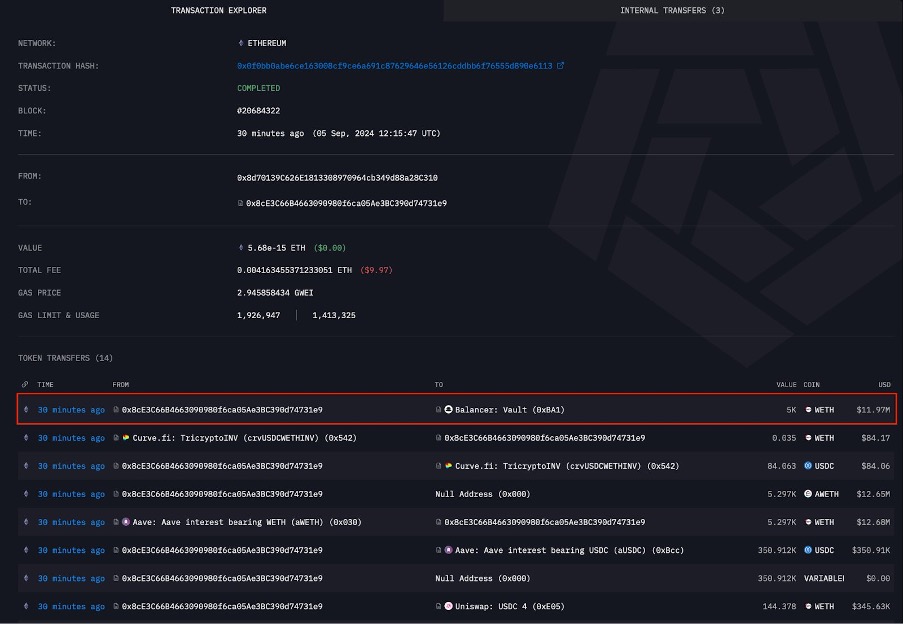Select the ($9.97) fee amount

pyautogui.click(x=376, y=270)
